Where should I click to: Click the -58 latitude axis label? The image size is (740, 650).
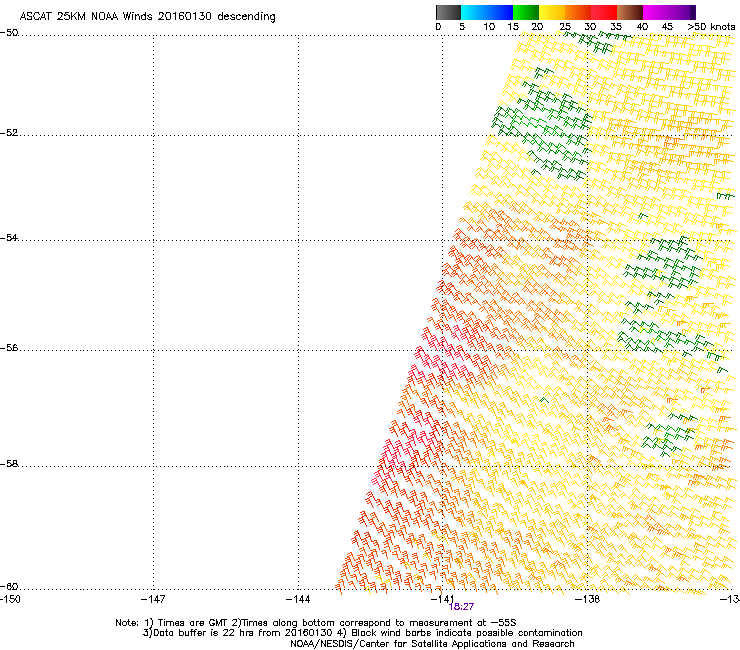(x=9, y=464)
